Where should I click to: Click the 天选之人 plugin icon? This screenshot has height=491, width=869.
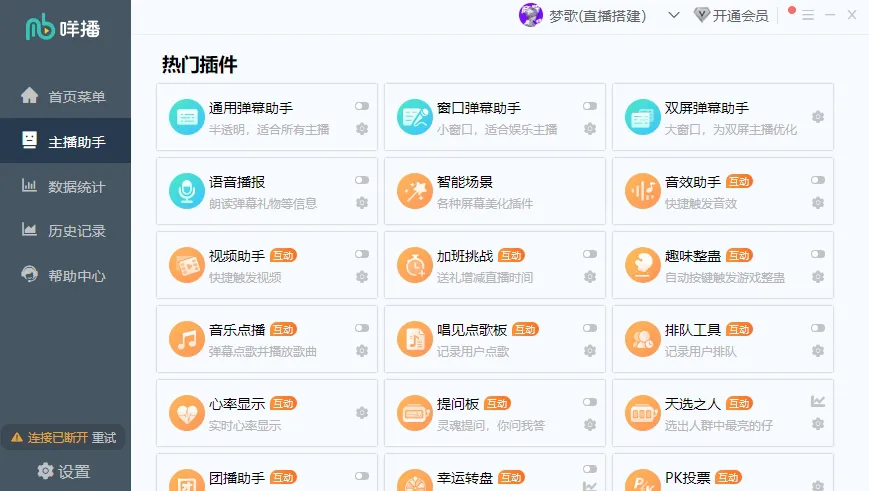pyautogui.click(x=642, y=413)
